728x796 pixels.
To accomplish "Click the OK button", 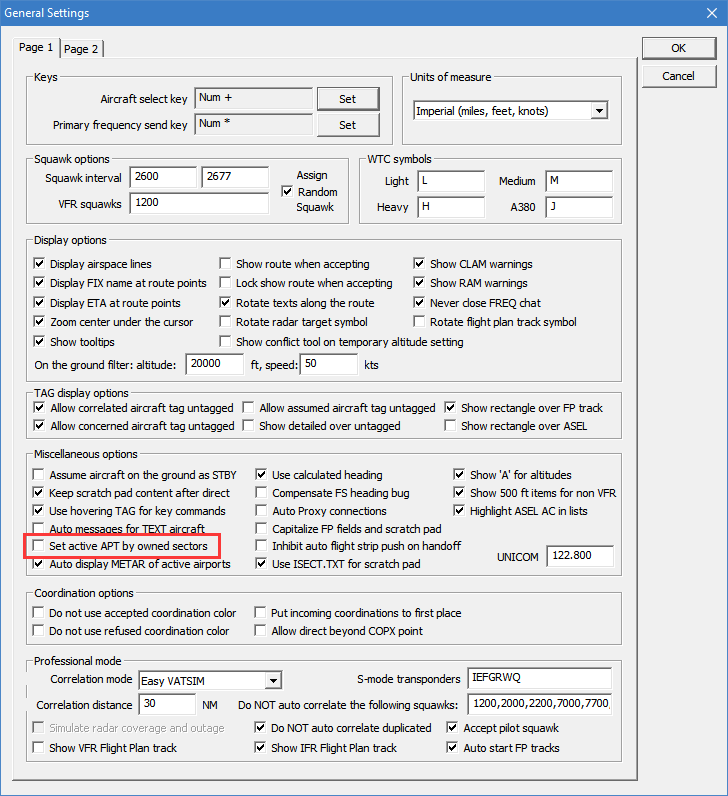I will click(x=678, y=48).
